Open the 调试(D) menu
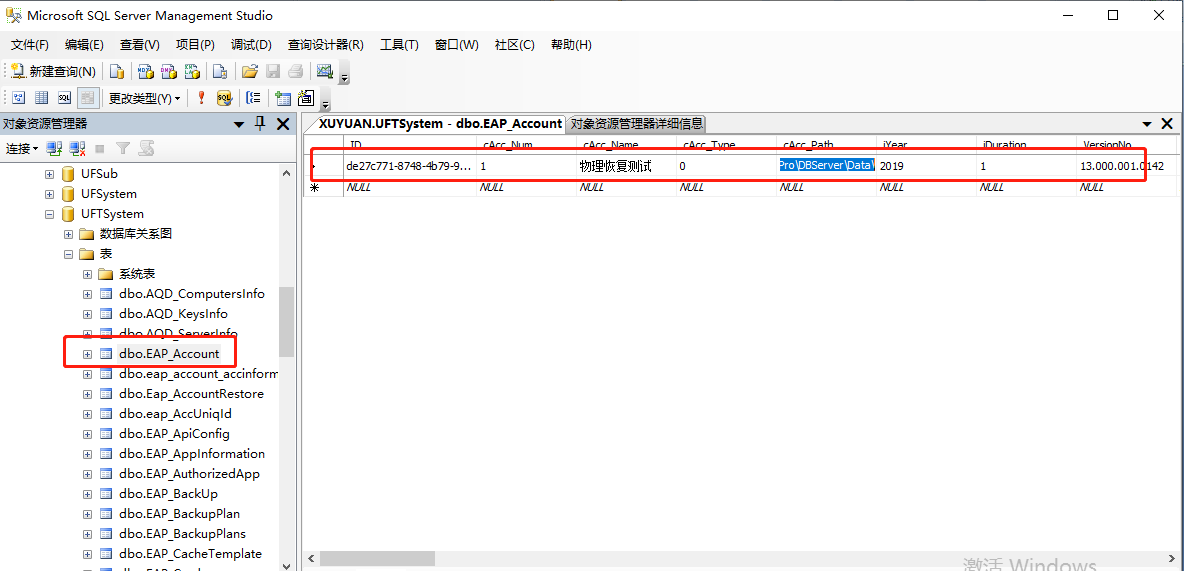Viewport: 1184px width, 571px height. [251, 45]
